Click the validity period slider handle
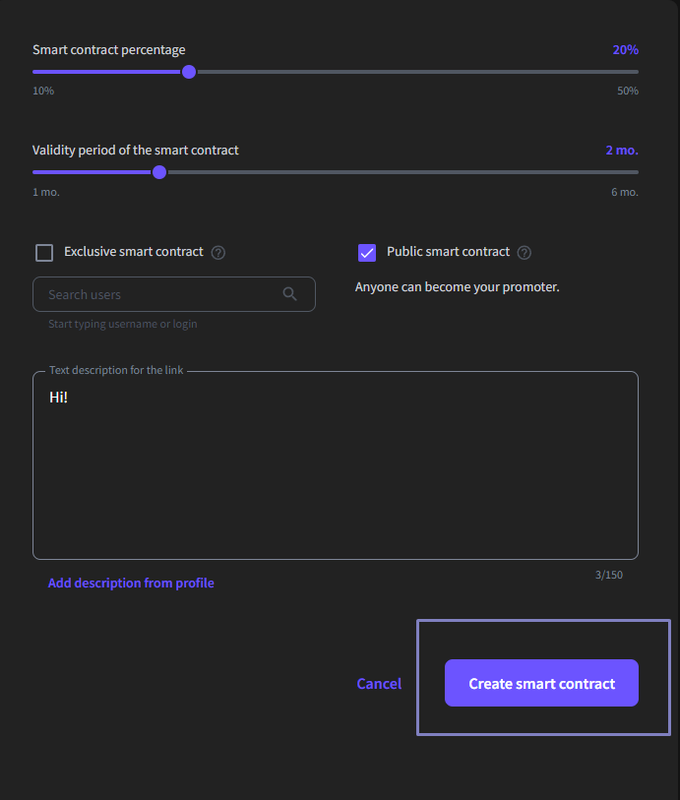Screen dimensions: 680x800 point(160,172)
